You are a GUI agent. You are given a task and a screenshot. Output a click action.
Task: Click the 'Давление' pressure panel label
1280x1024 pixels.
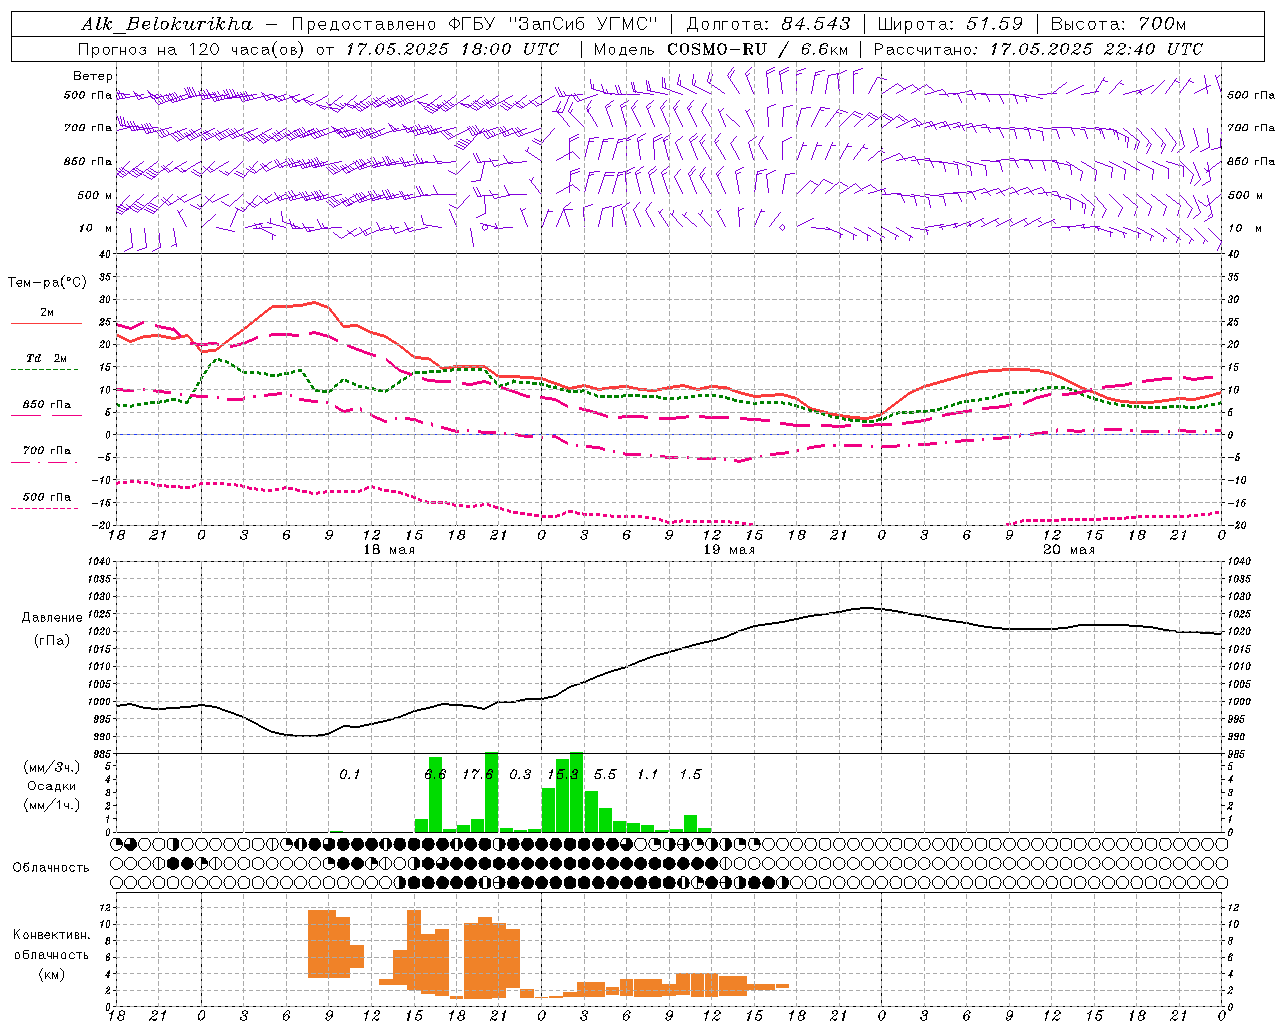click(52, 618)
